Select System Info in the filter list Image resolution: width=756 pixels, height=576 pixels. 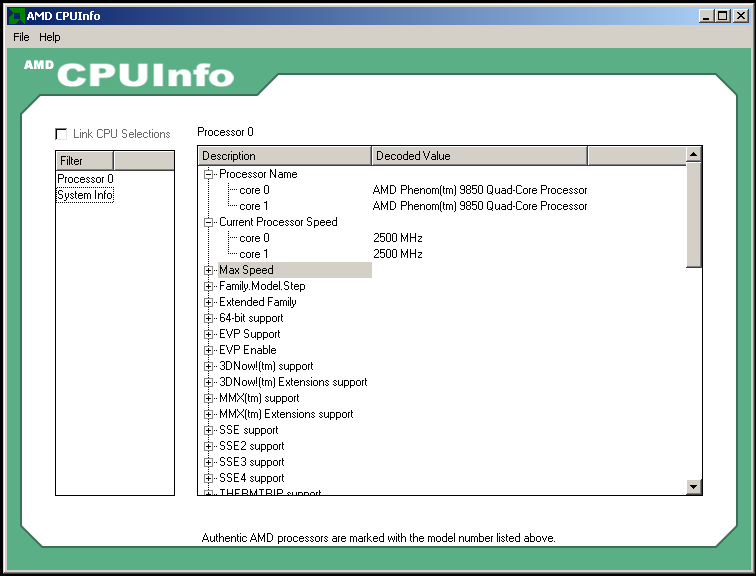click(85, 195)
